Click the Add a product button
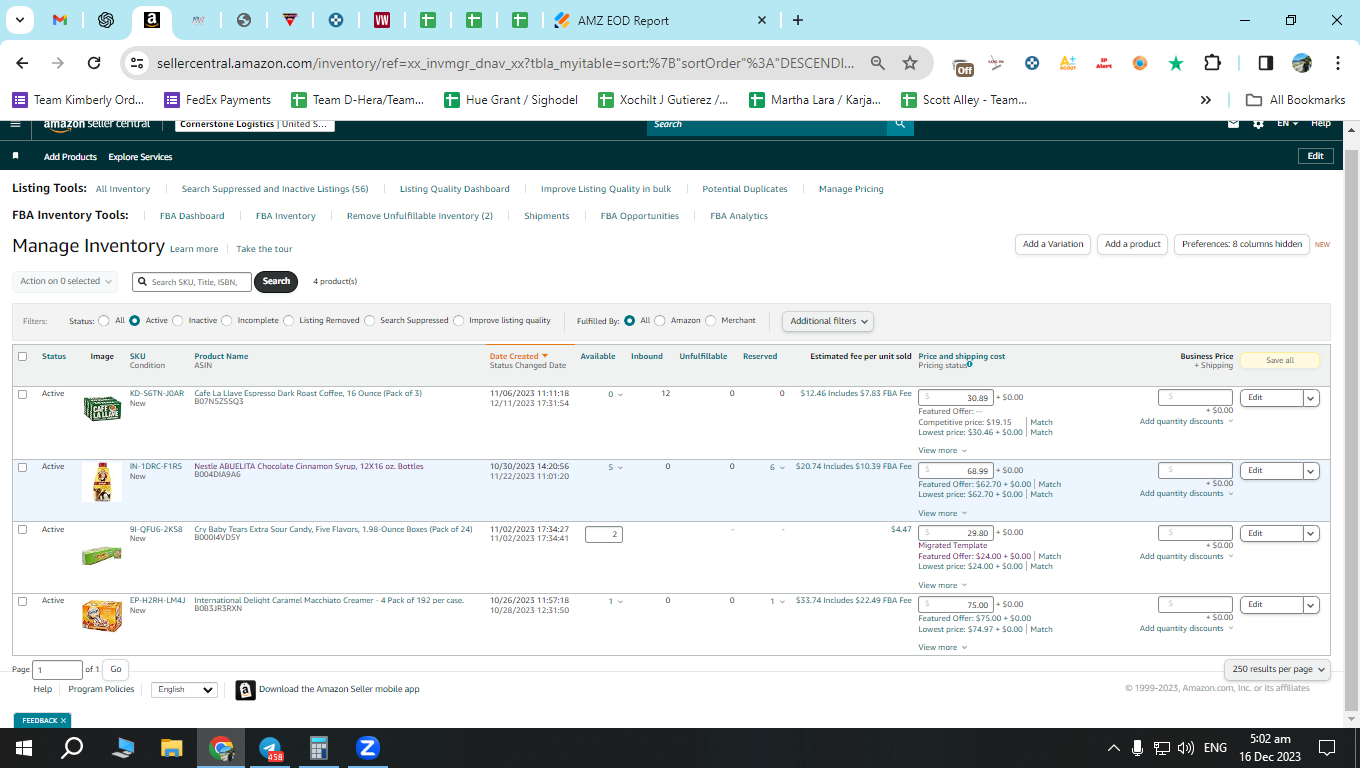The height and width of the screenshot is (768, 1360). coord(1133,244)
